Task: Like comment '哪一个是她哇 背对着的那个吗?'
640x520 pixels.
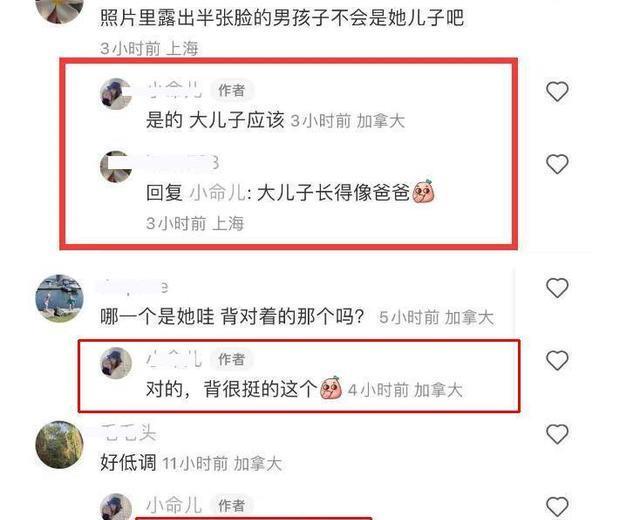Action: pos(557,288)
